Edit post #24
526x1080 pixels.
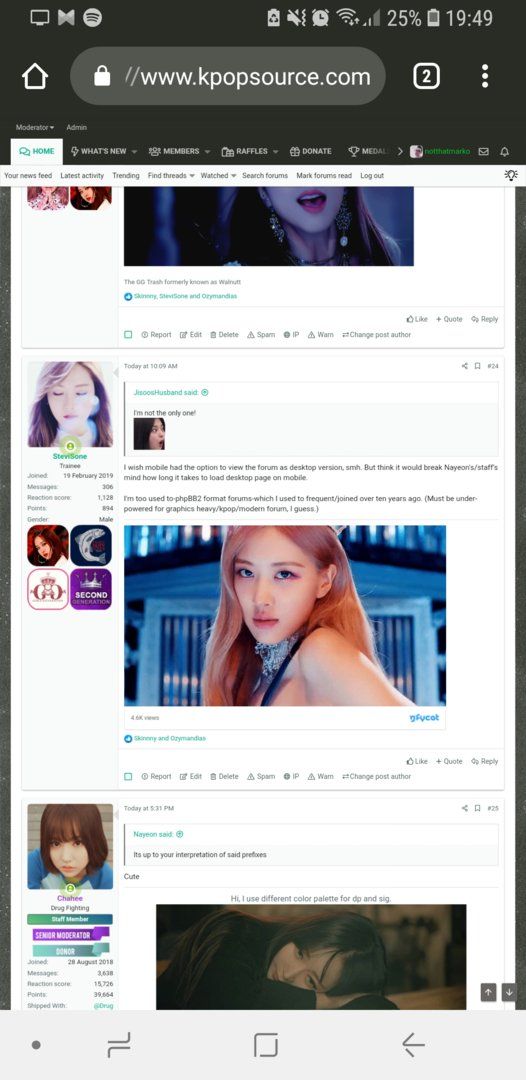point(191,776)
